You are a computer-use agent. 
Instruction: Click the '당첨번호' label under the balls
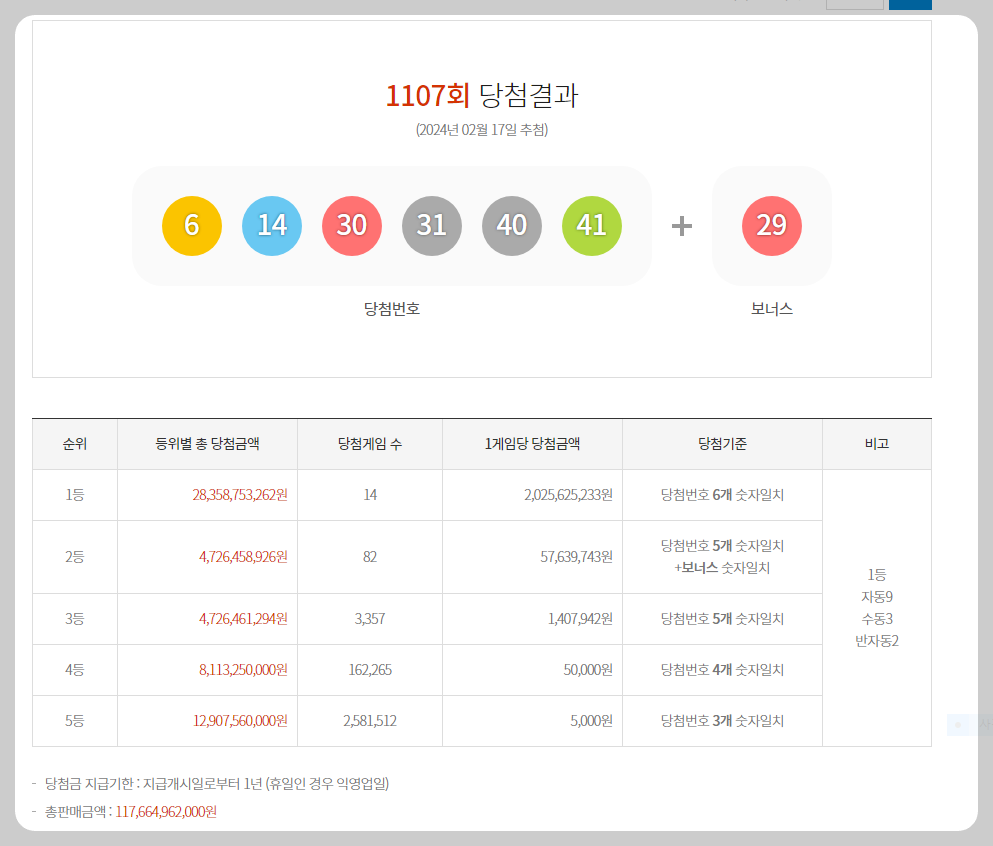click(392, 309)
